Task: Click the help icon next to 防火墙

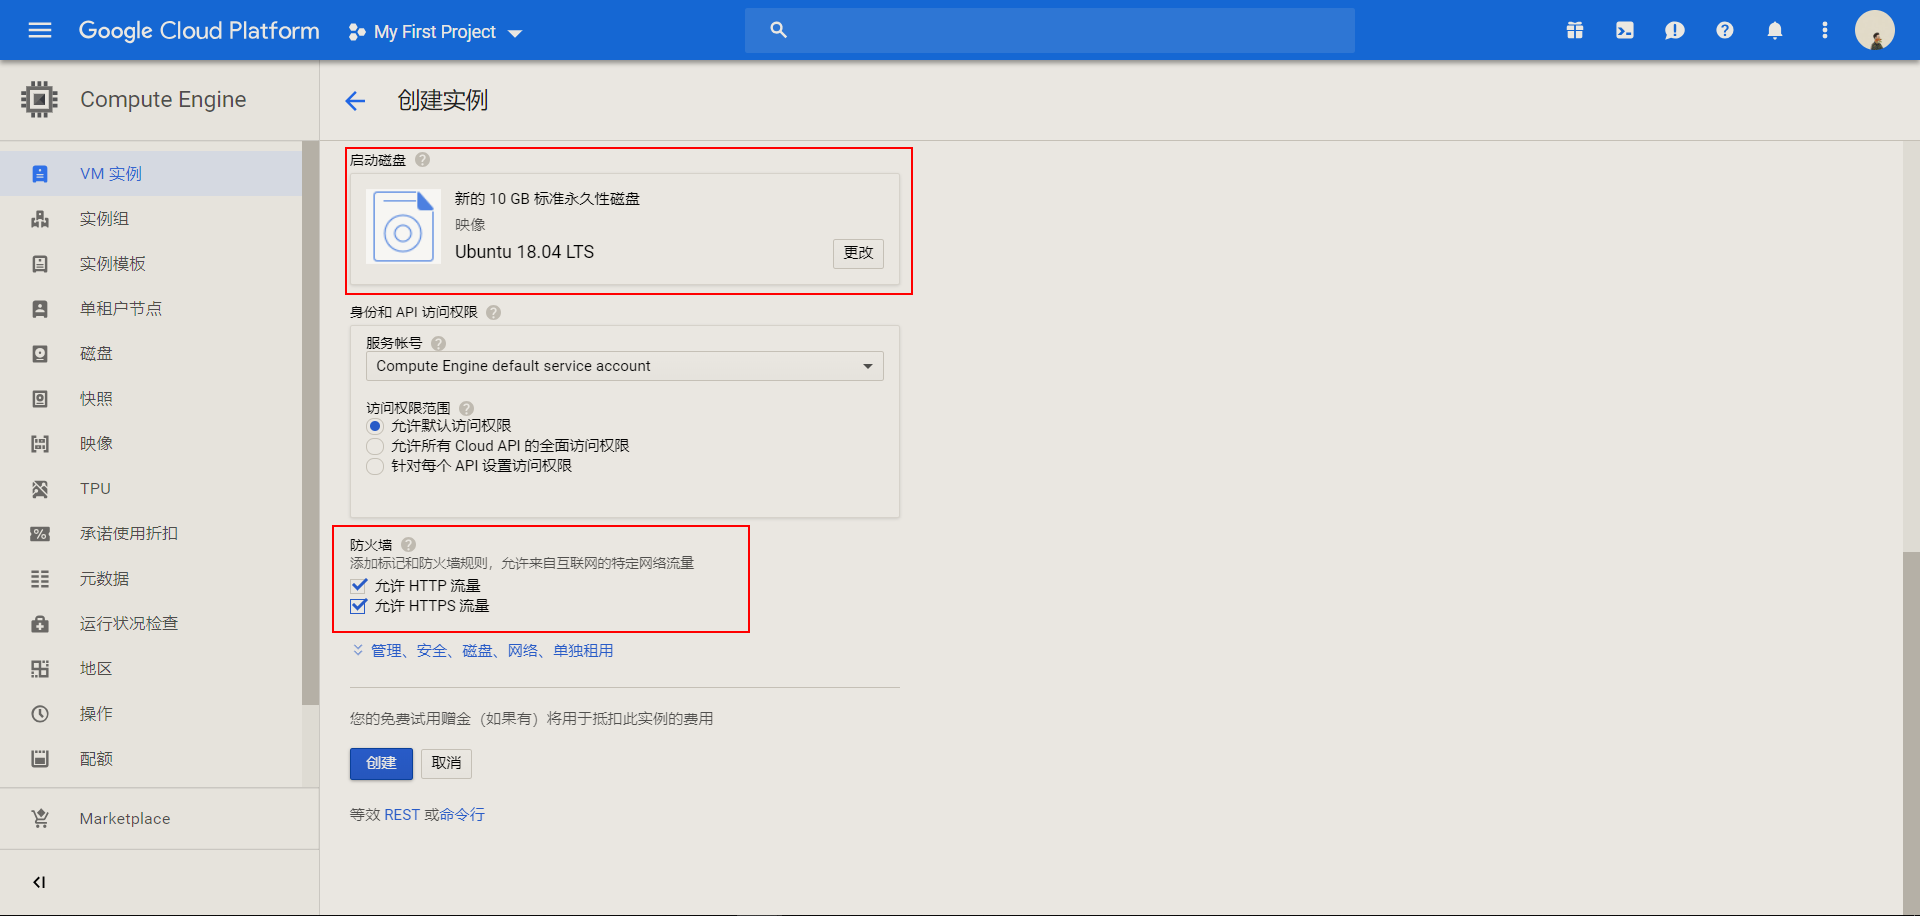Action: click(408, 545)
